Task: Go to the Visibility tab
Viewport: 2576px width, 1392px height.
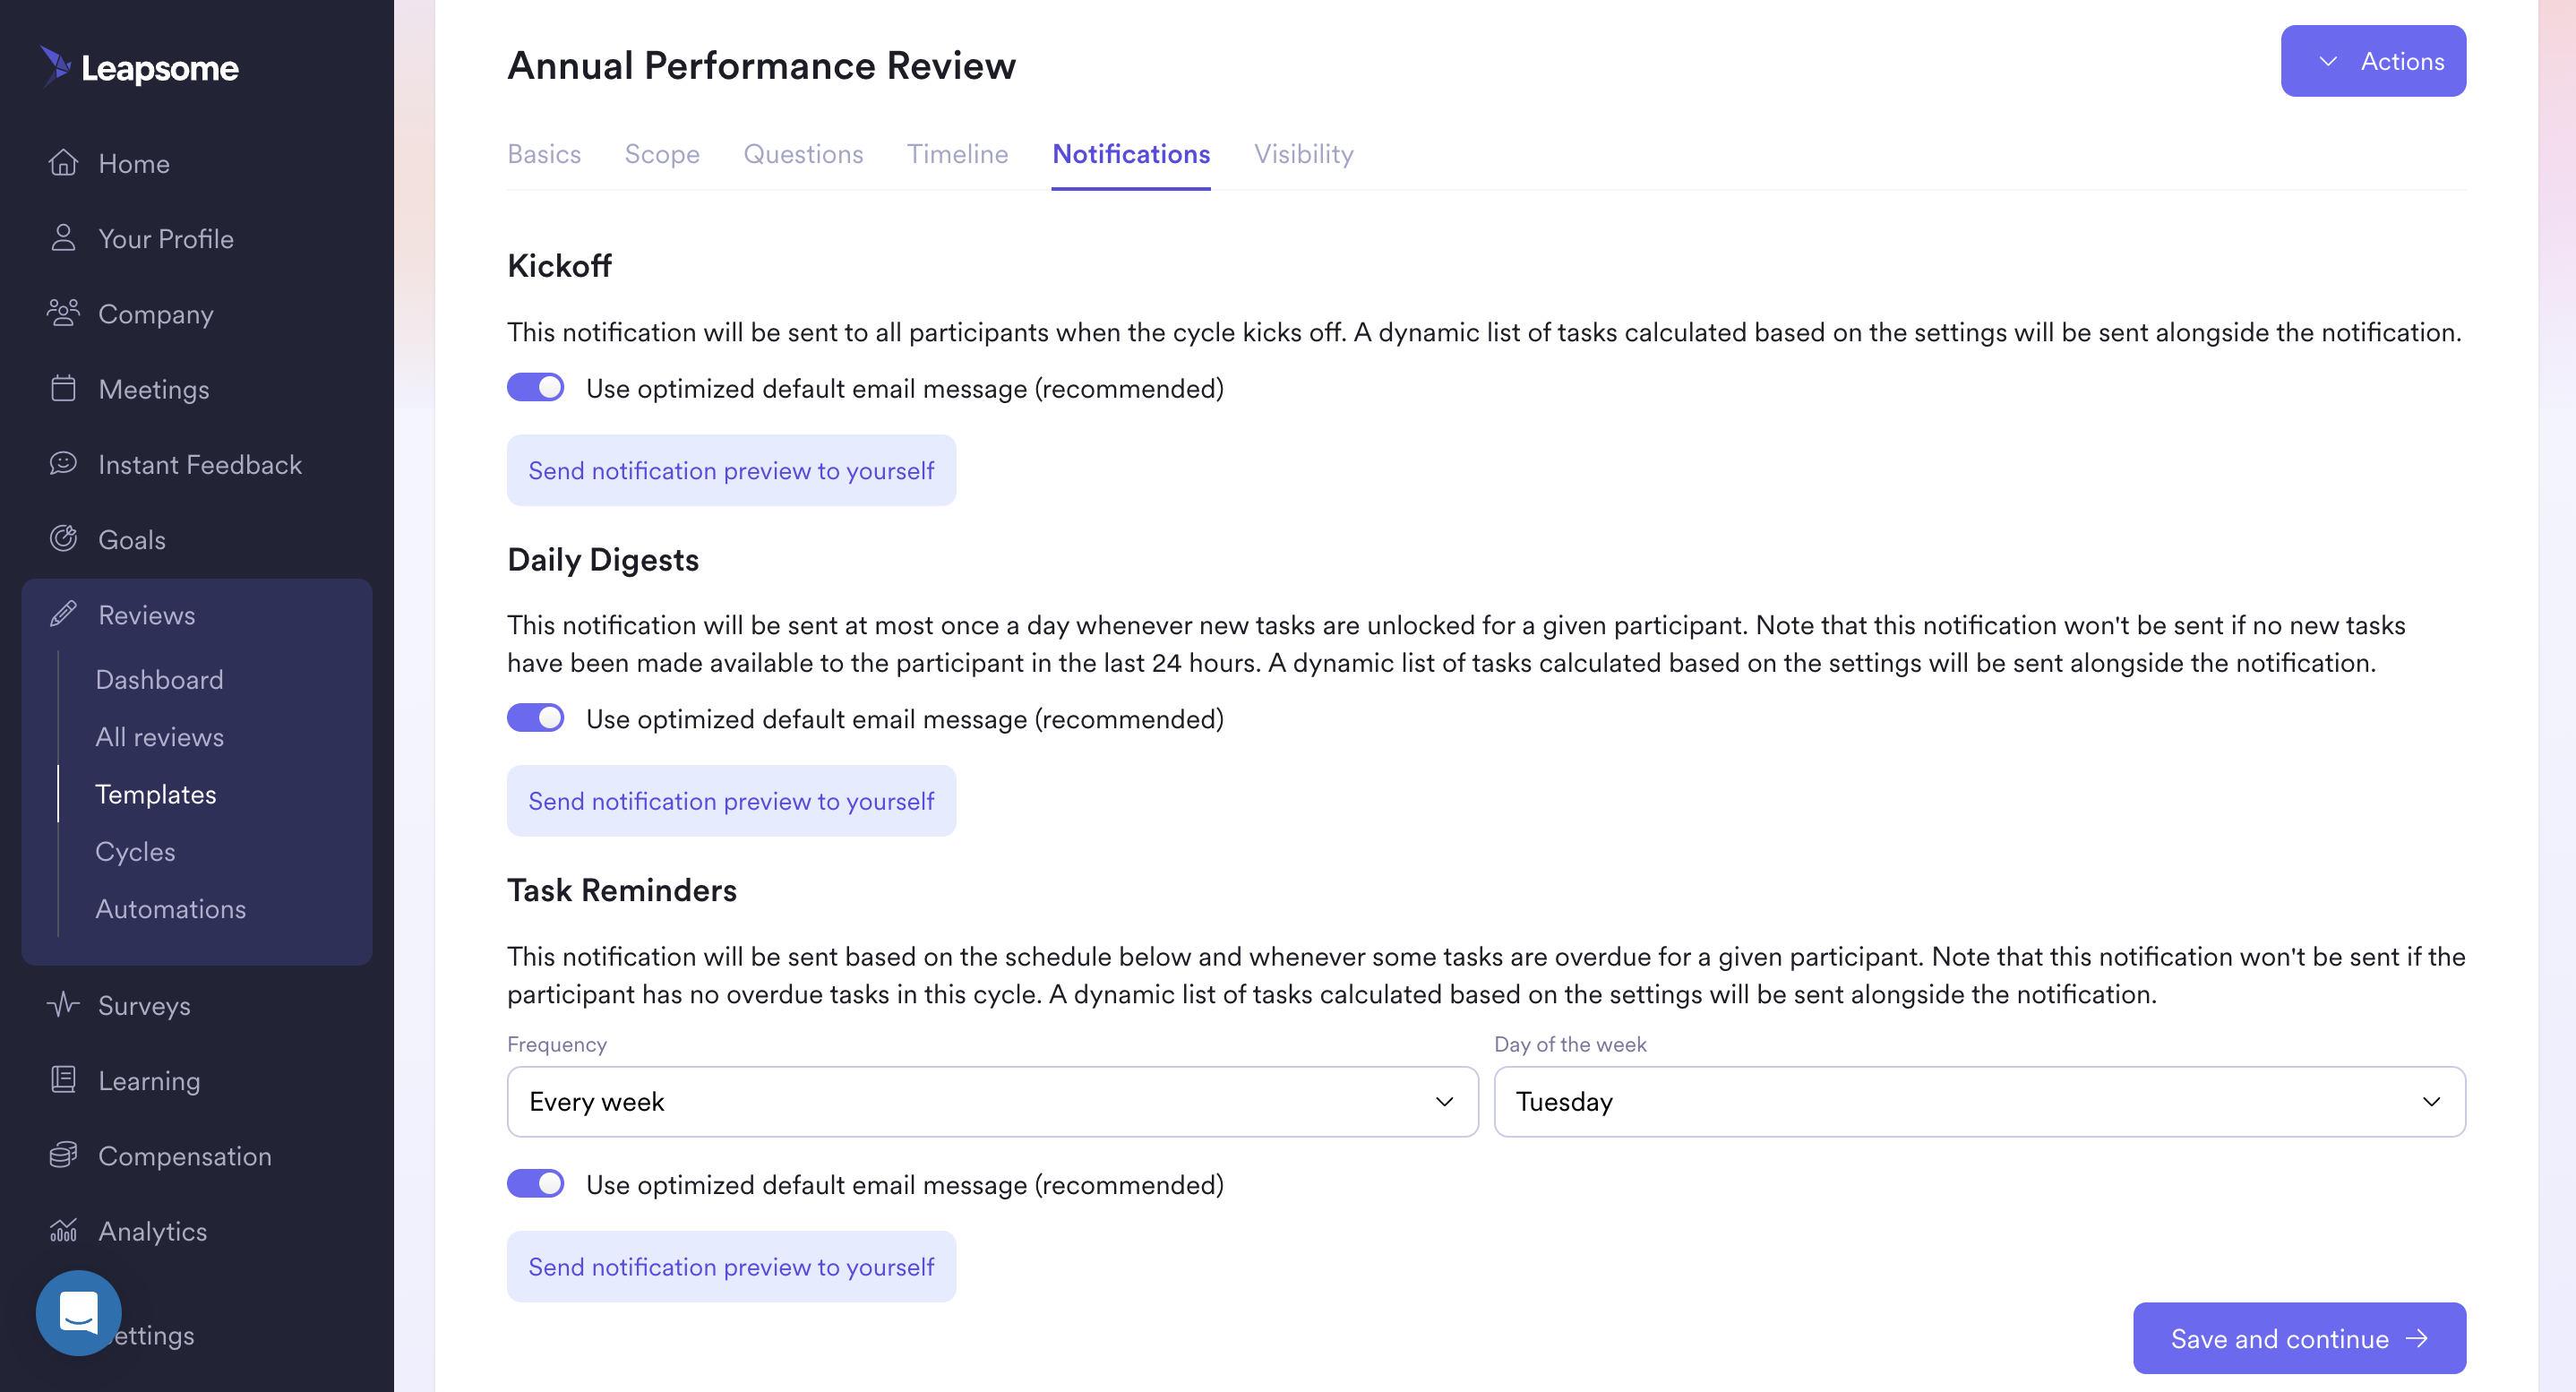Action: (1304, 154)
